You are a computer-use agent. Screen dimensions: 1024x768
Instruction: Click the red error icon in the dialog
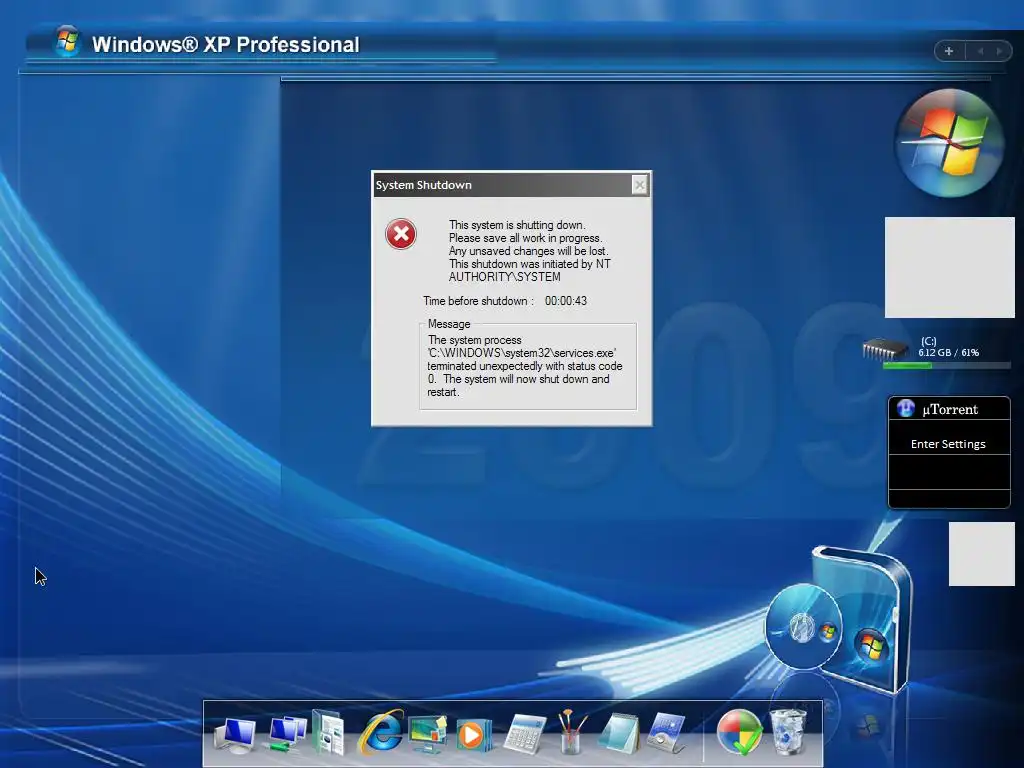pos(401,234)
